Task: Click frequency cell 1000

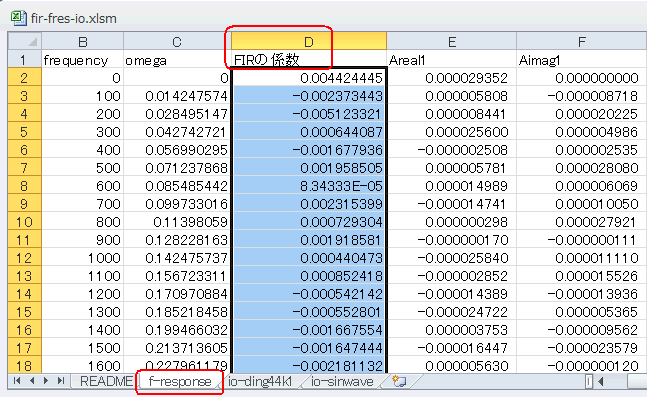Action: coord(83,258)
